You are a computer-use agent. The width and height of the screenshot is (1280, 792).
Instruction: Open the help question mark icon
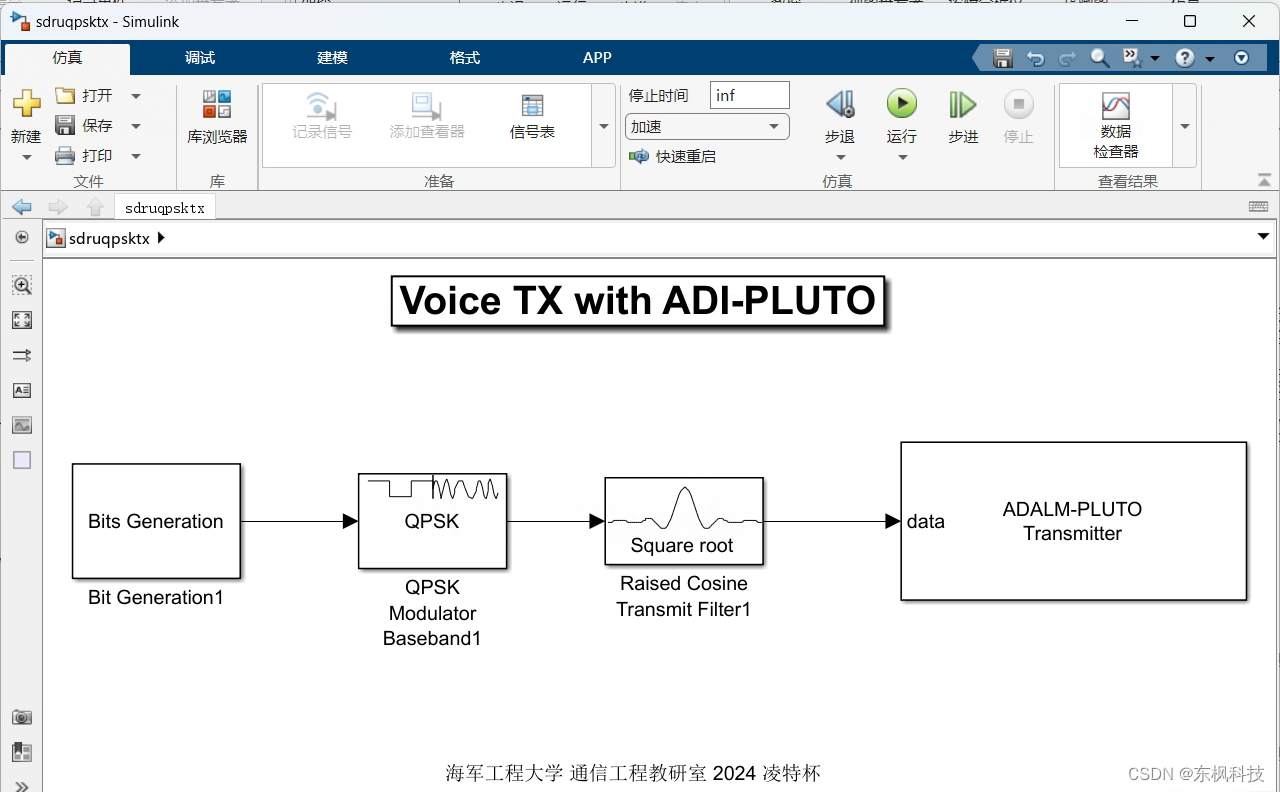click(1185, 58)
